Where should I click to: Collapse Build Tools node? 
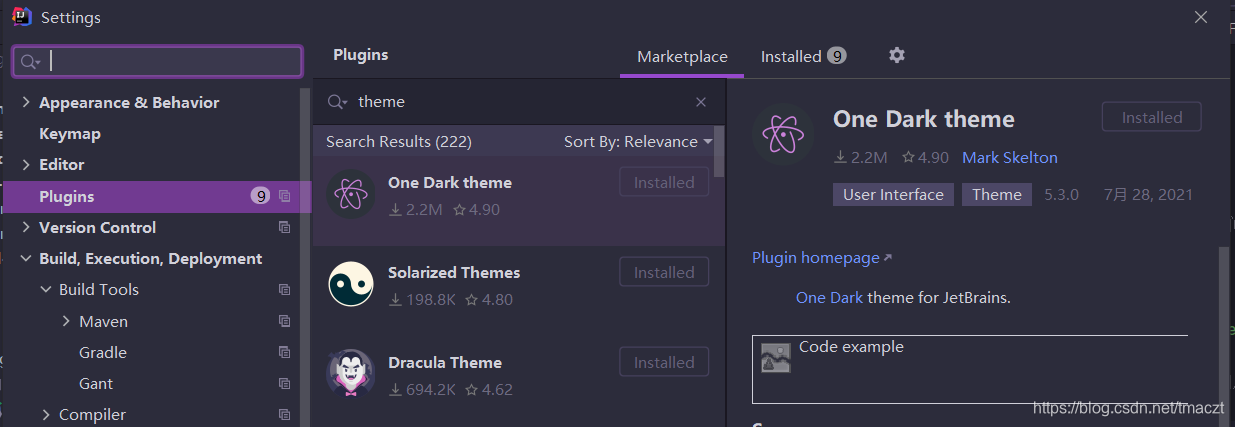46,290
